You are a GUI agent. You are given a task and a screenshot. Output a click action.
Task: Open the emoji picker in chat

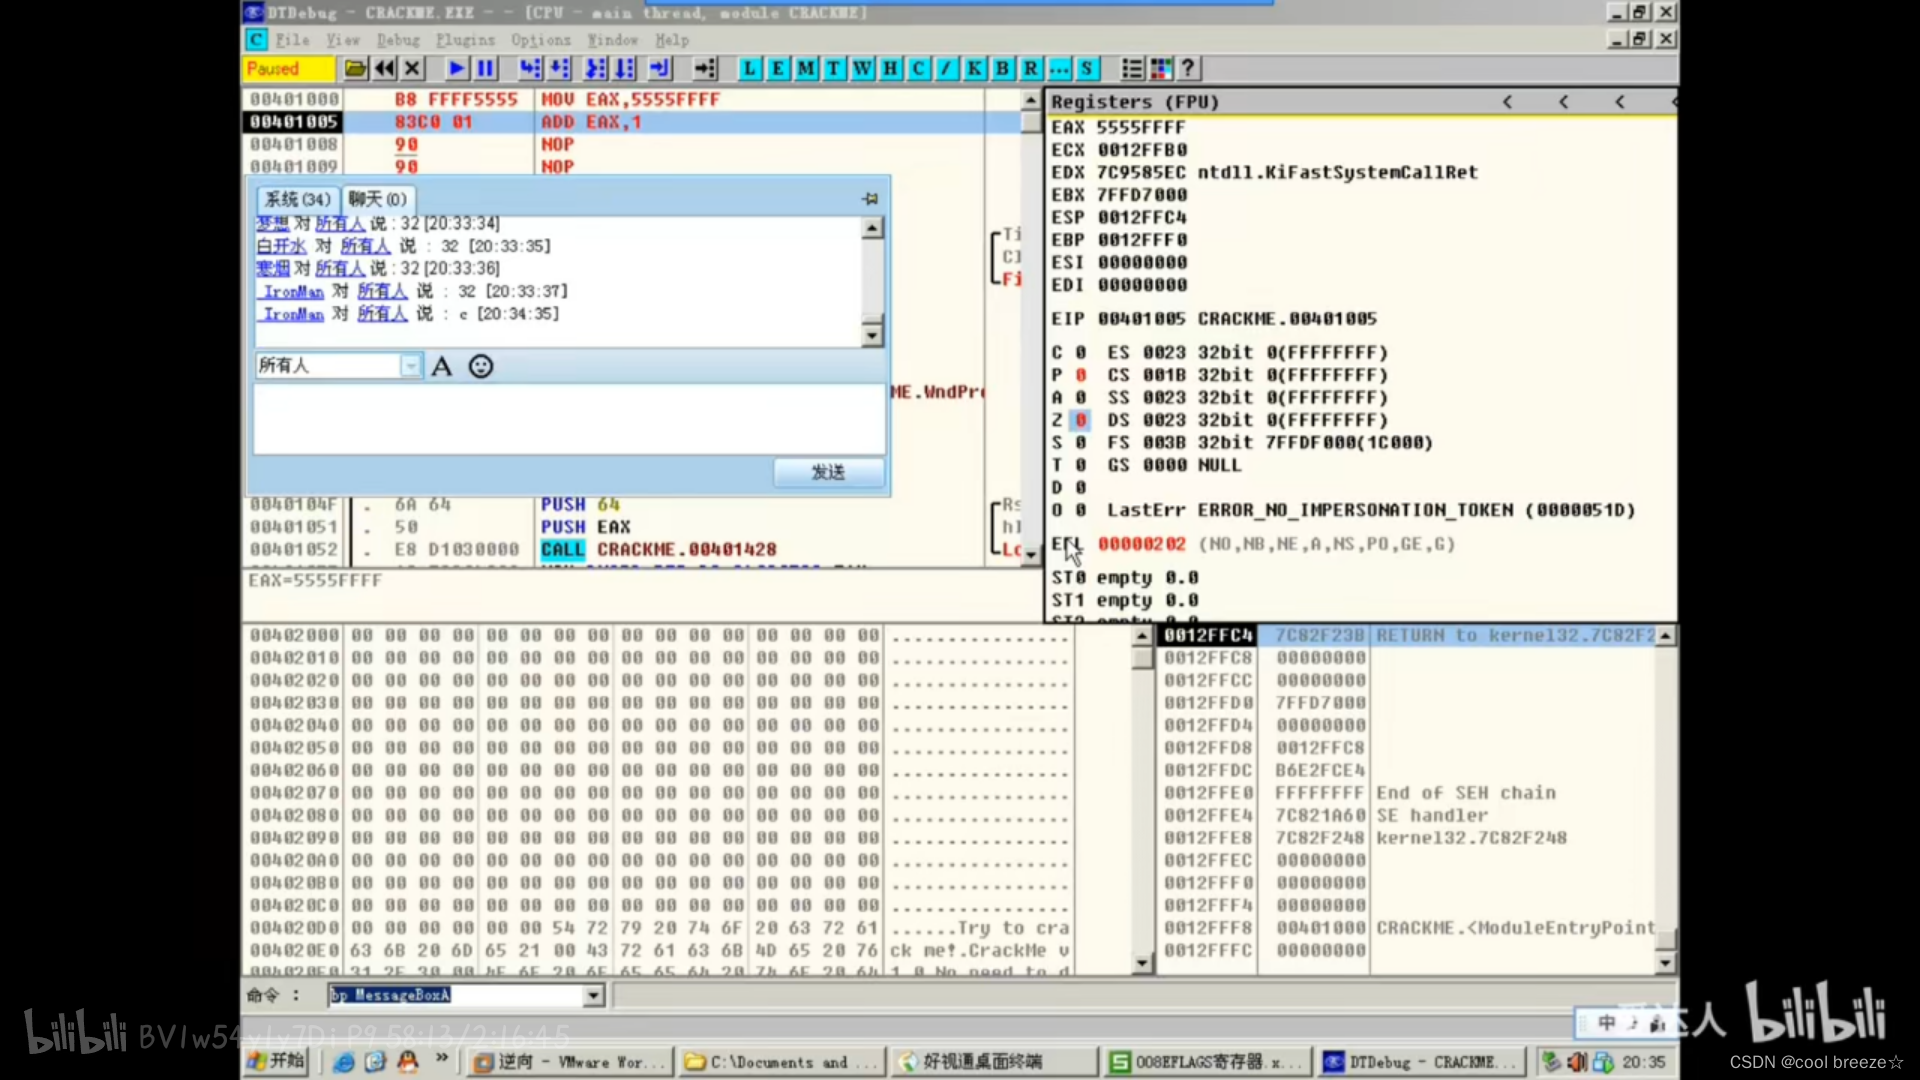[481, 366]
